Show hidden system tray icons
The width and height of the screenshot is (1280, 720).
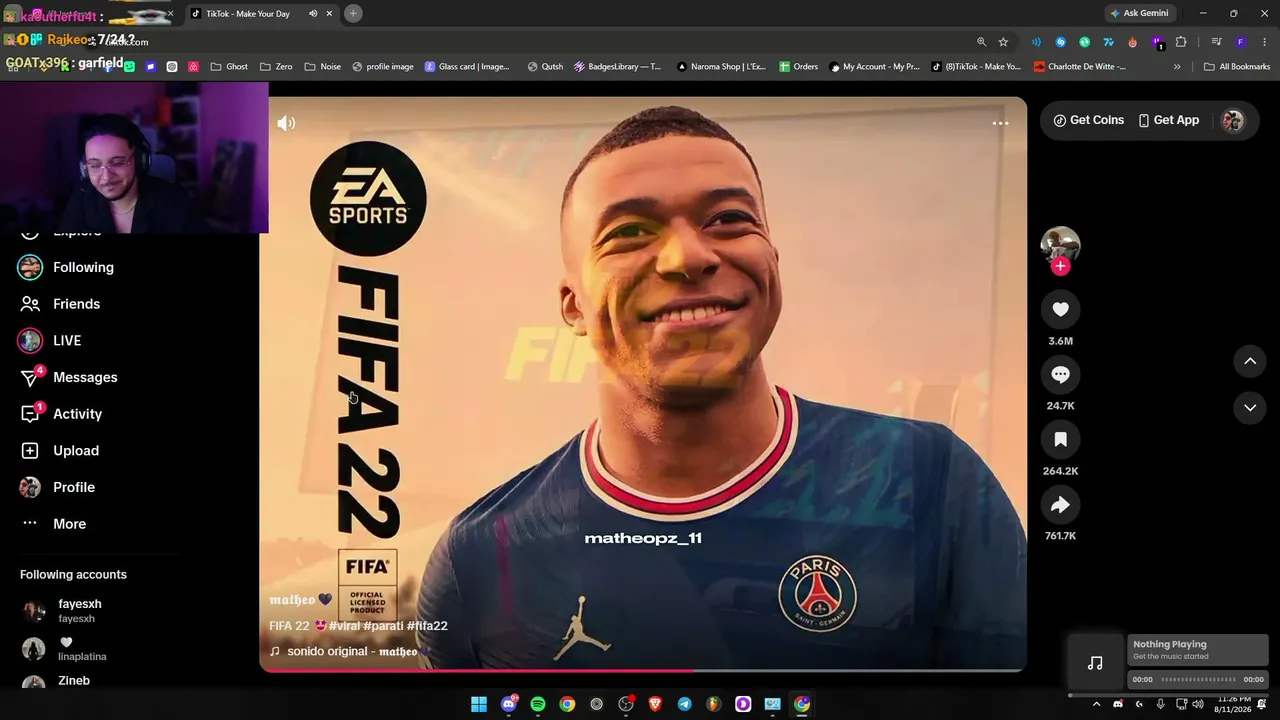pos(1096,704)
